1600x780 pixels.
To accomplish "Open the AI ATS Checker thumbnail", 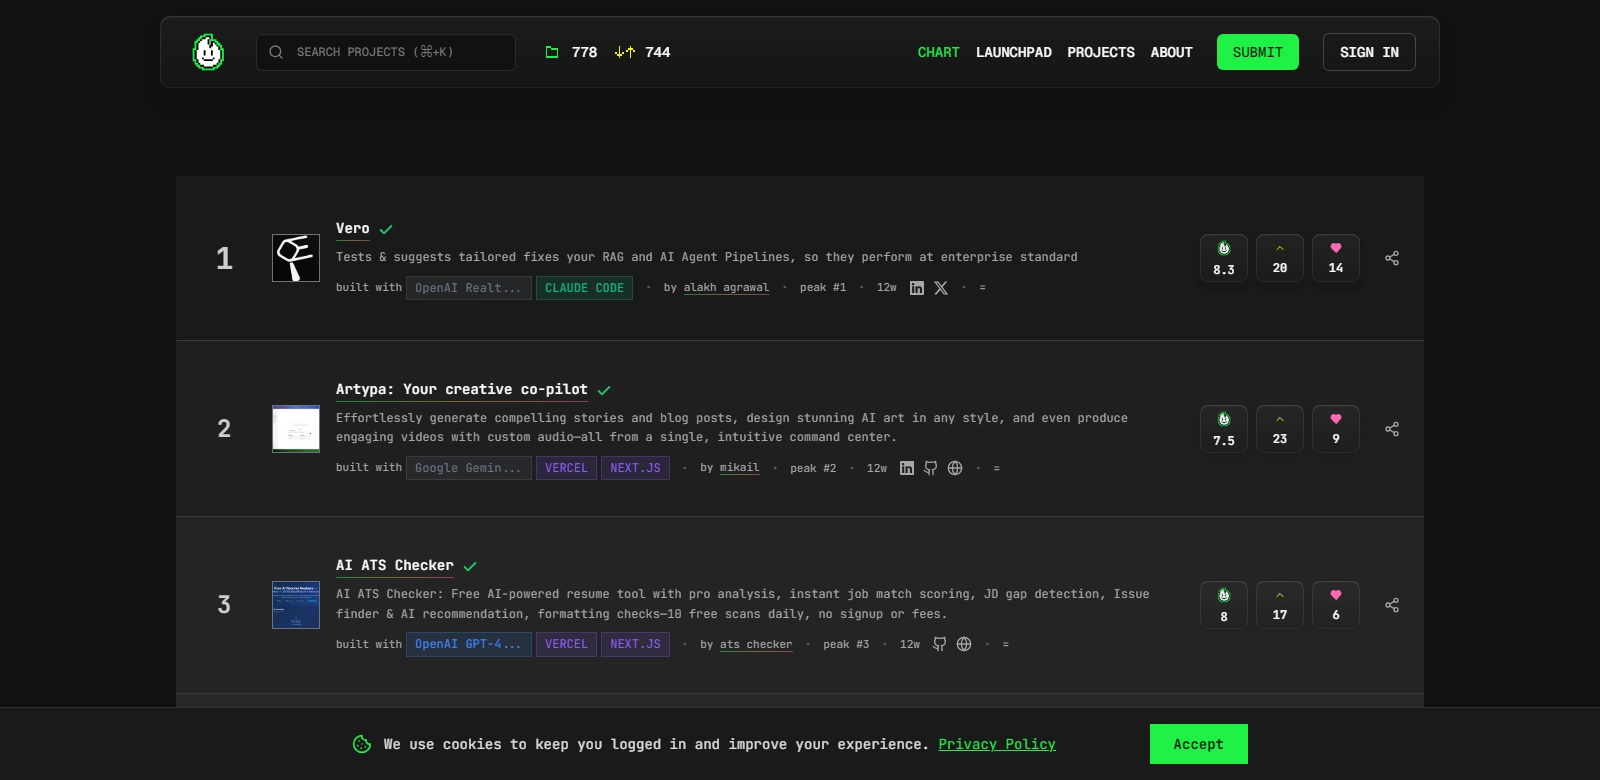I will [296, 605].
